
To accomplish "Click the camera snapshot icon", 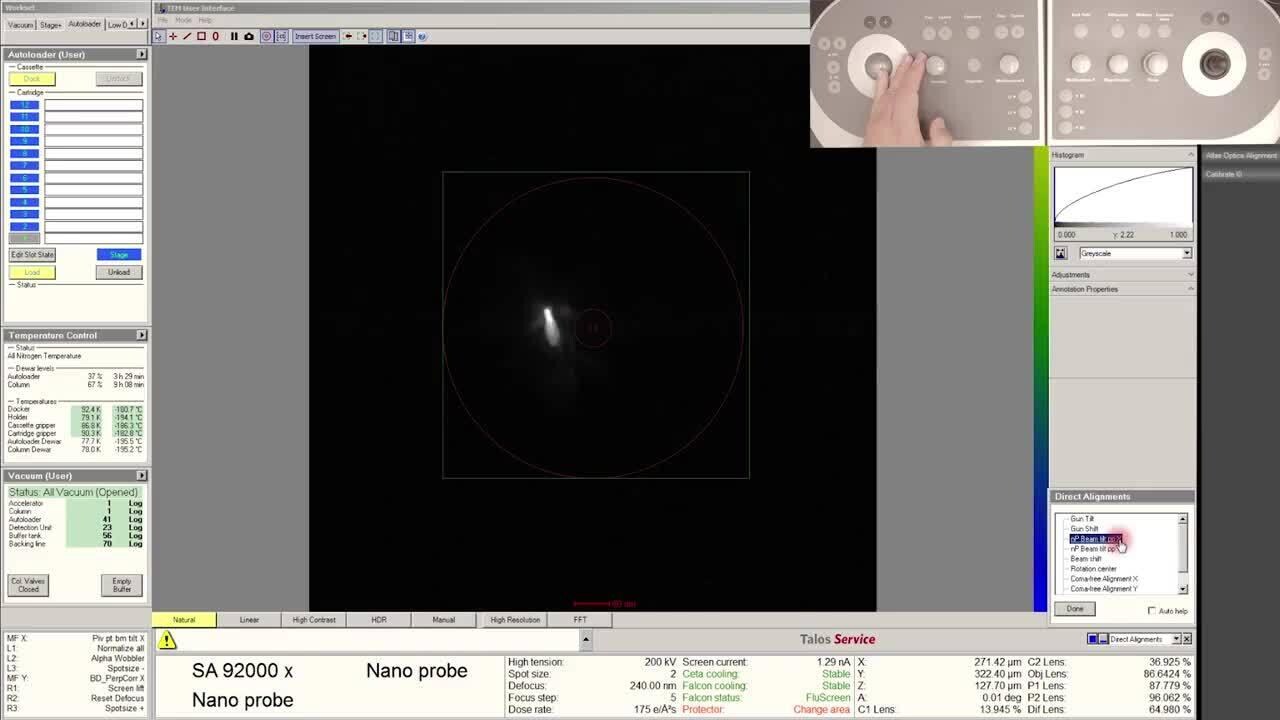I will [249, 36].
